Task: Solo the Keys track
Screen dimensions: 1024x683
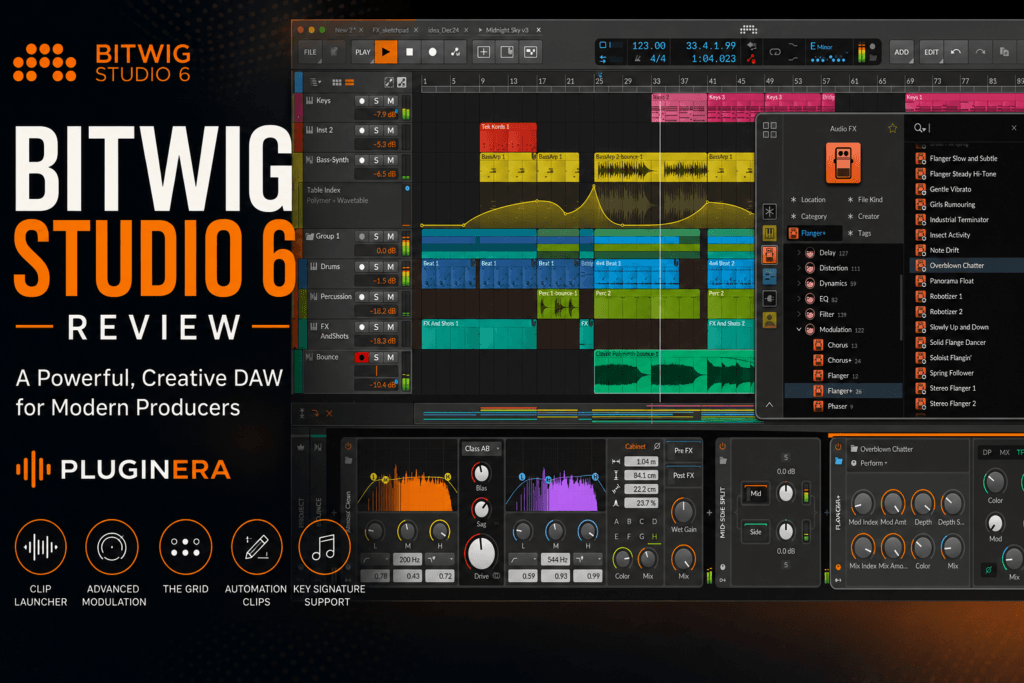Action: 376,101
